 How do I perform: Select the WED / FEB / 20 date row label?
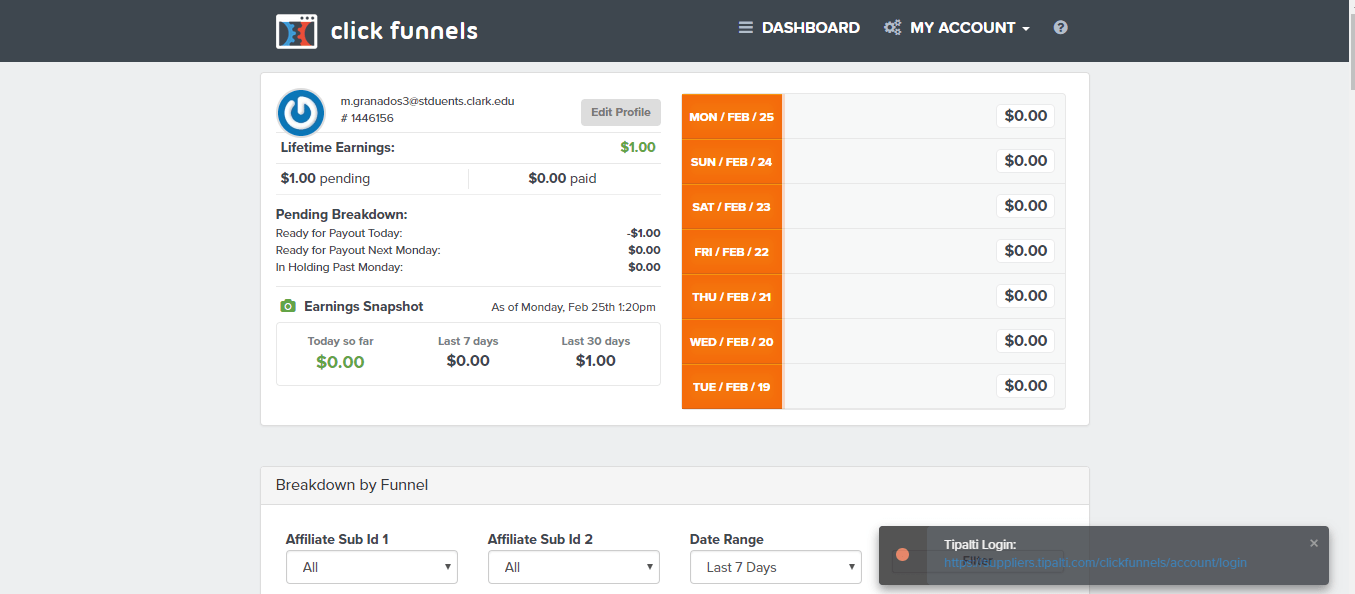732,342
